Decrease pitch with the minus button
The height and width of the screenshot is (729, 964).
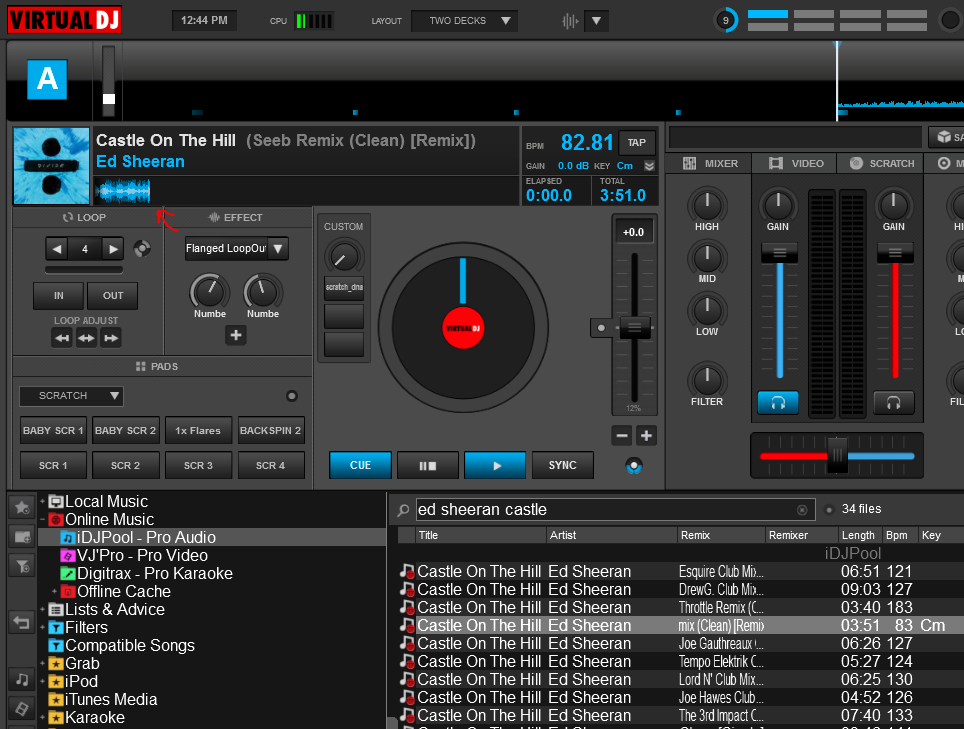pyautogui.click(x=622, y=436)
